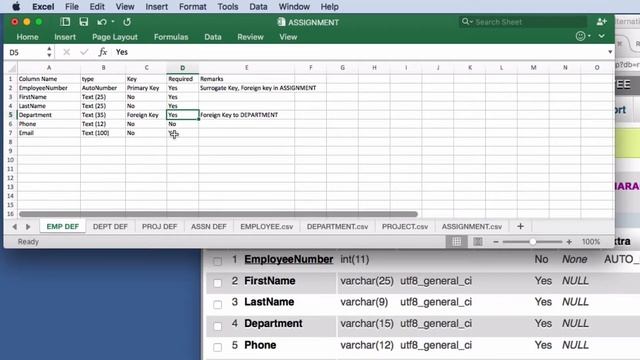Open the Name Box stepper arrows
Viewport: 640px width, 360px height.
pos(49,52)
